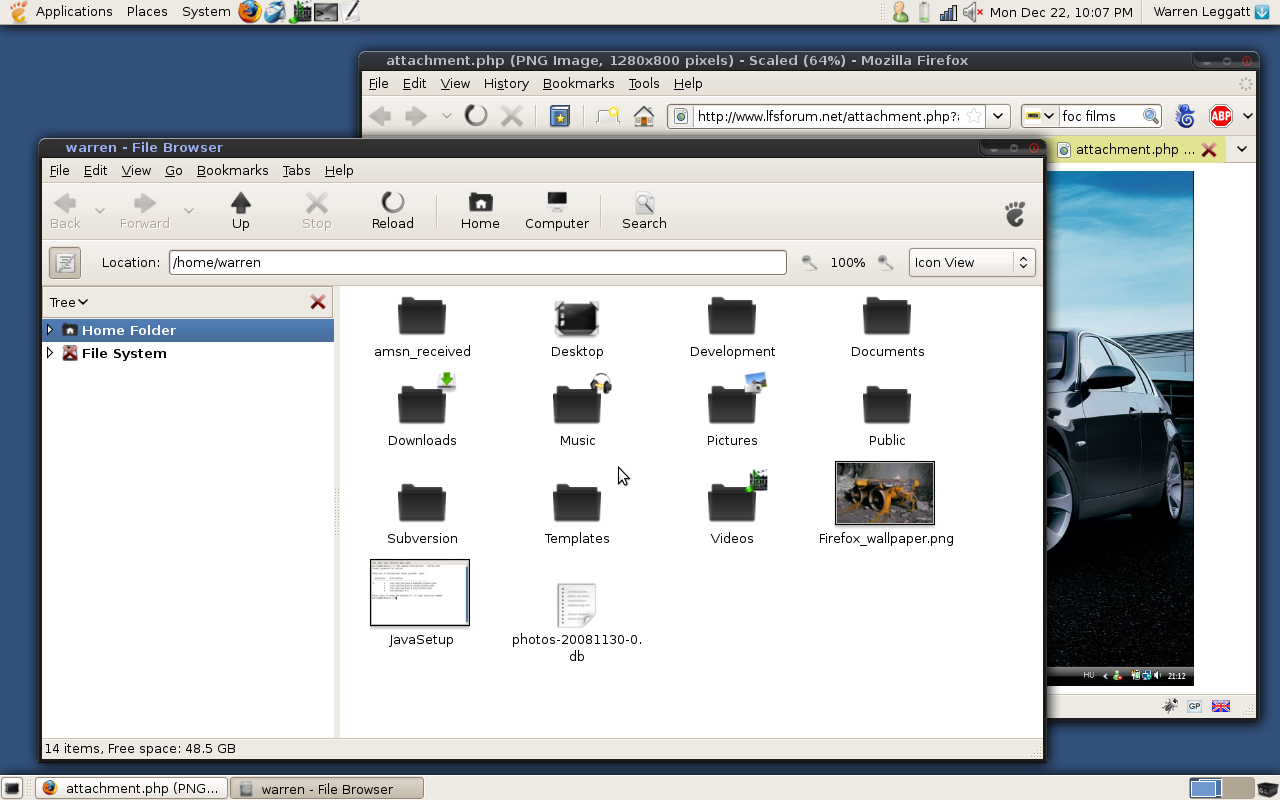Open Computer from the File Browser toolbar

click(557, 210)
